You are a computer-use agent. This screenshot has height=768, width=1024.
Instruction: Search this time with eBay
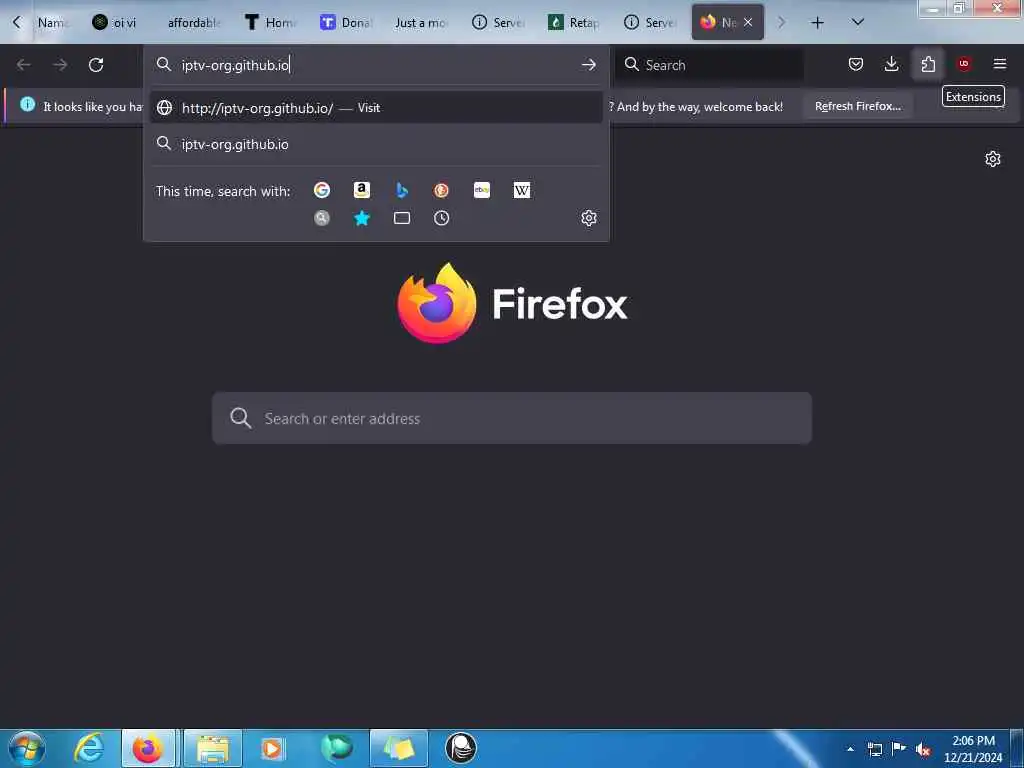482,190
